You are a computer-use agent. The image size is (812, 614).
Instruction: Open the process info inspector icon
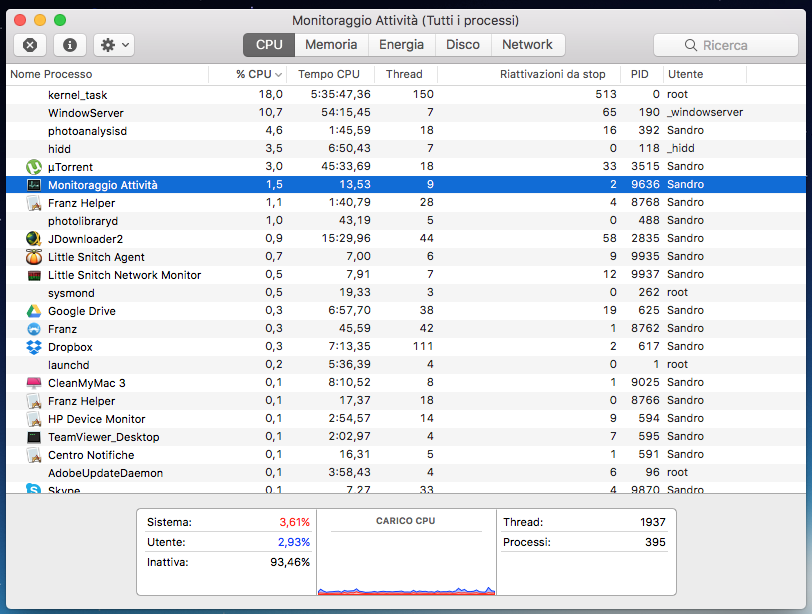(x=70, y=45)
